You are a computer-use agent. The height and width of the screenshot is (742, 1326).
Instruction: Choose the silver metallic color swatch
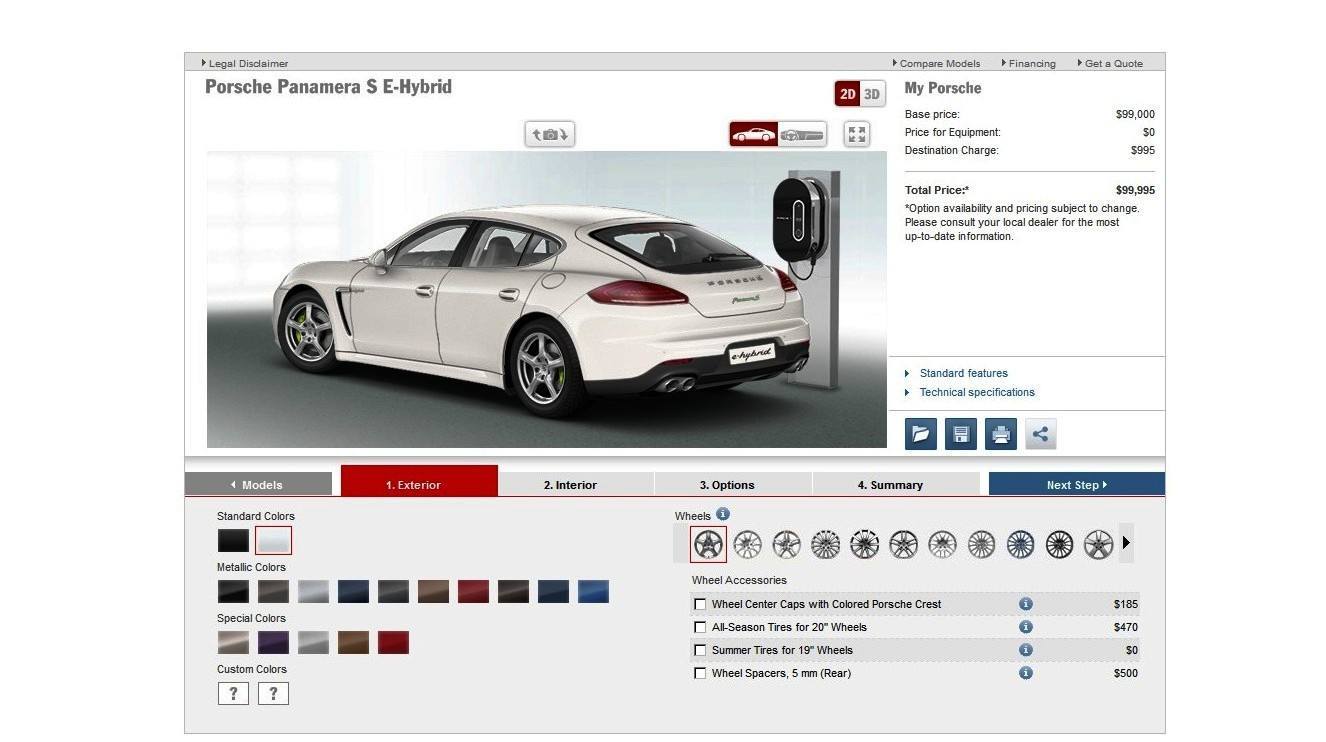(313, 592)
